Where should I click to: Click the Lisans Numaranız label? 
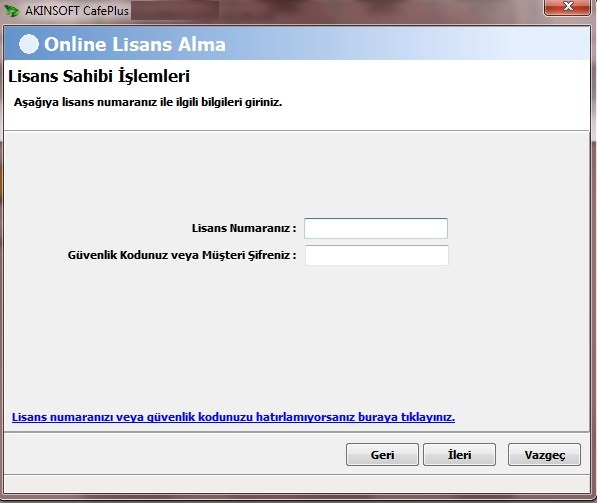(x=244, y=228)
